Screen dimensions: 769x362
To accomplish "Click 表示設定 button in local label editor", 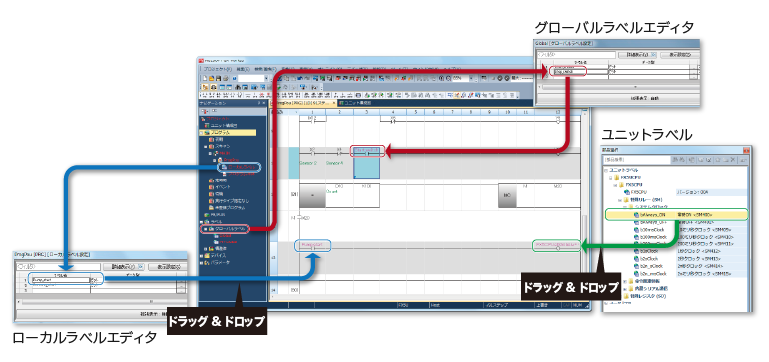I will coord(167,267).
